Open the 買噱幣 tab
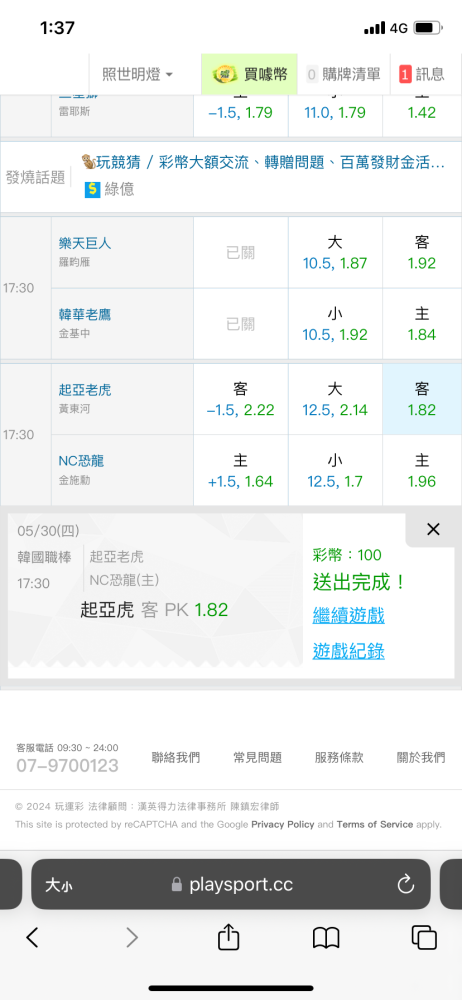Image resolution: width=462 pixels, height=1000 pixels. (250, 75)
